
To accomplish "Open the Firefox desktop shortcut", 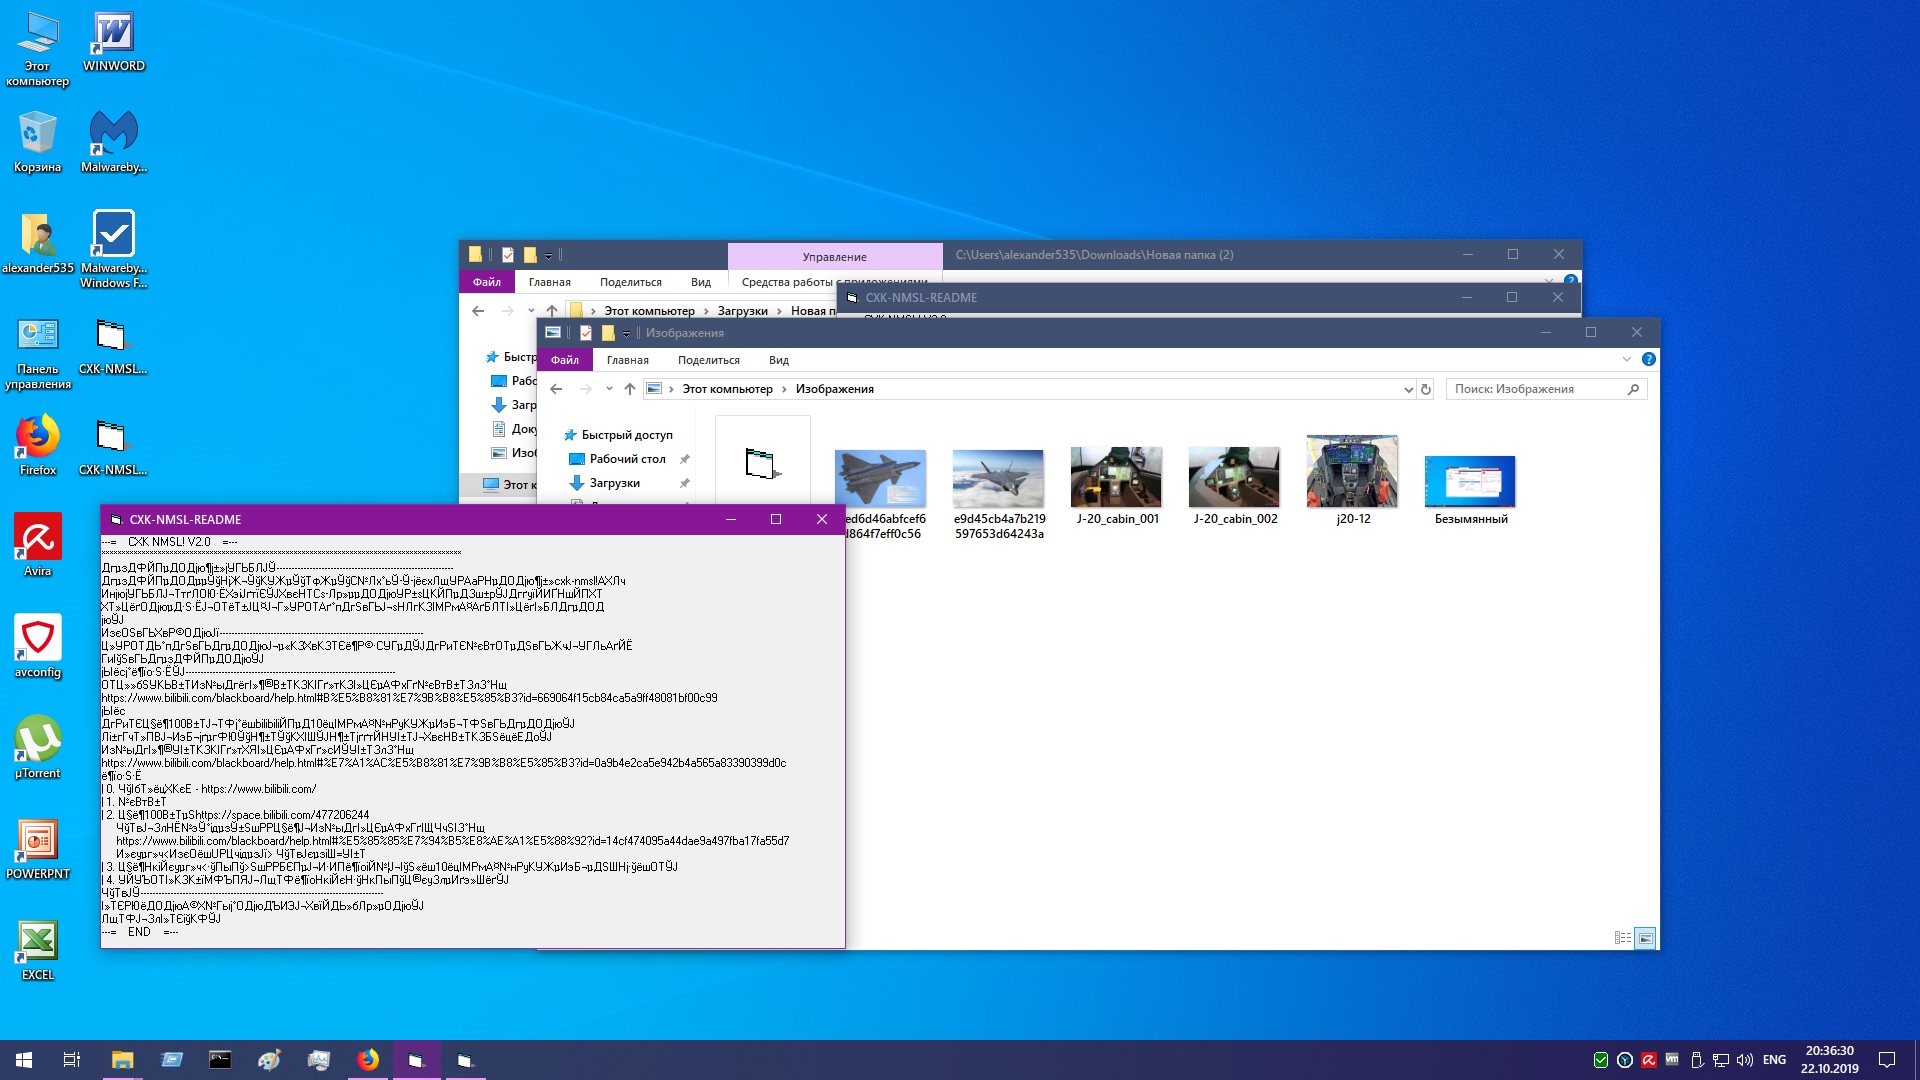I will point(37,437).
